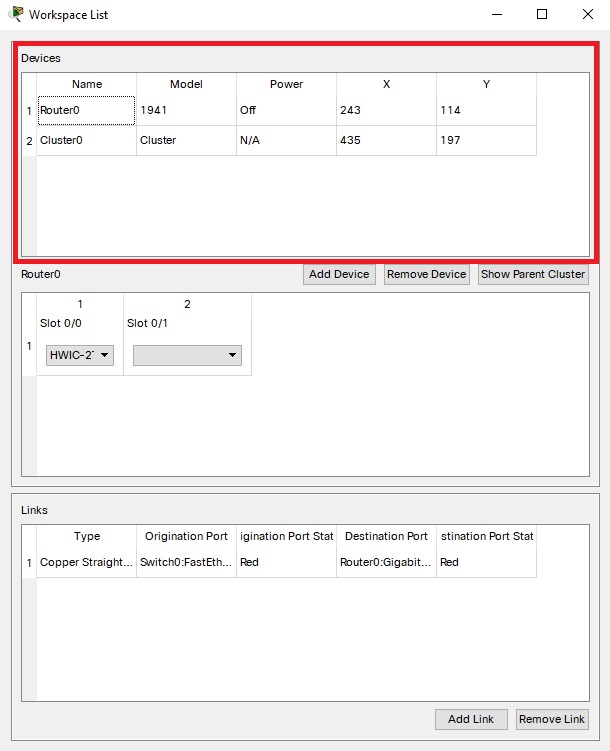Screen dimensions: 610x751
Task: Click the Y value 114 cell
Action: tap(486, 111)
